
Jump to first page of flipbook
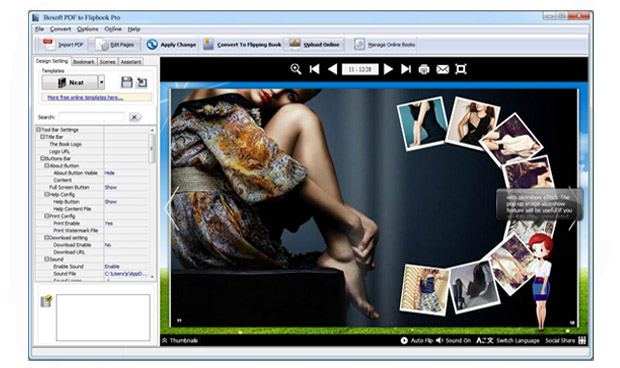[315, 69]
